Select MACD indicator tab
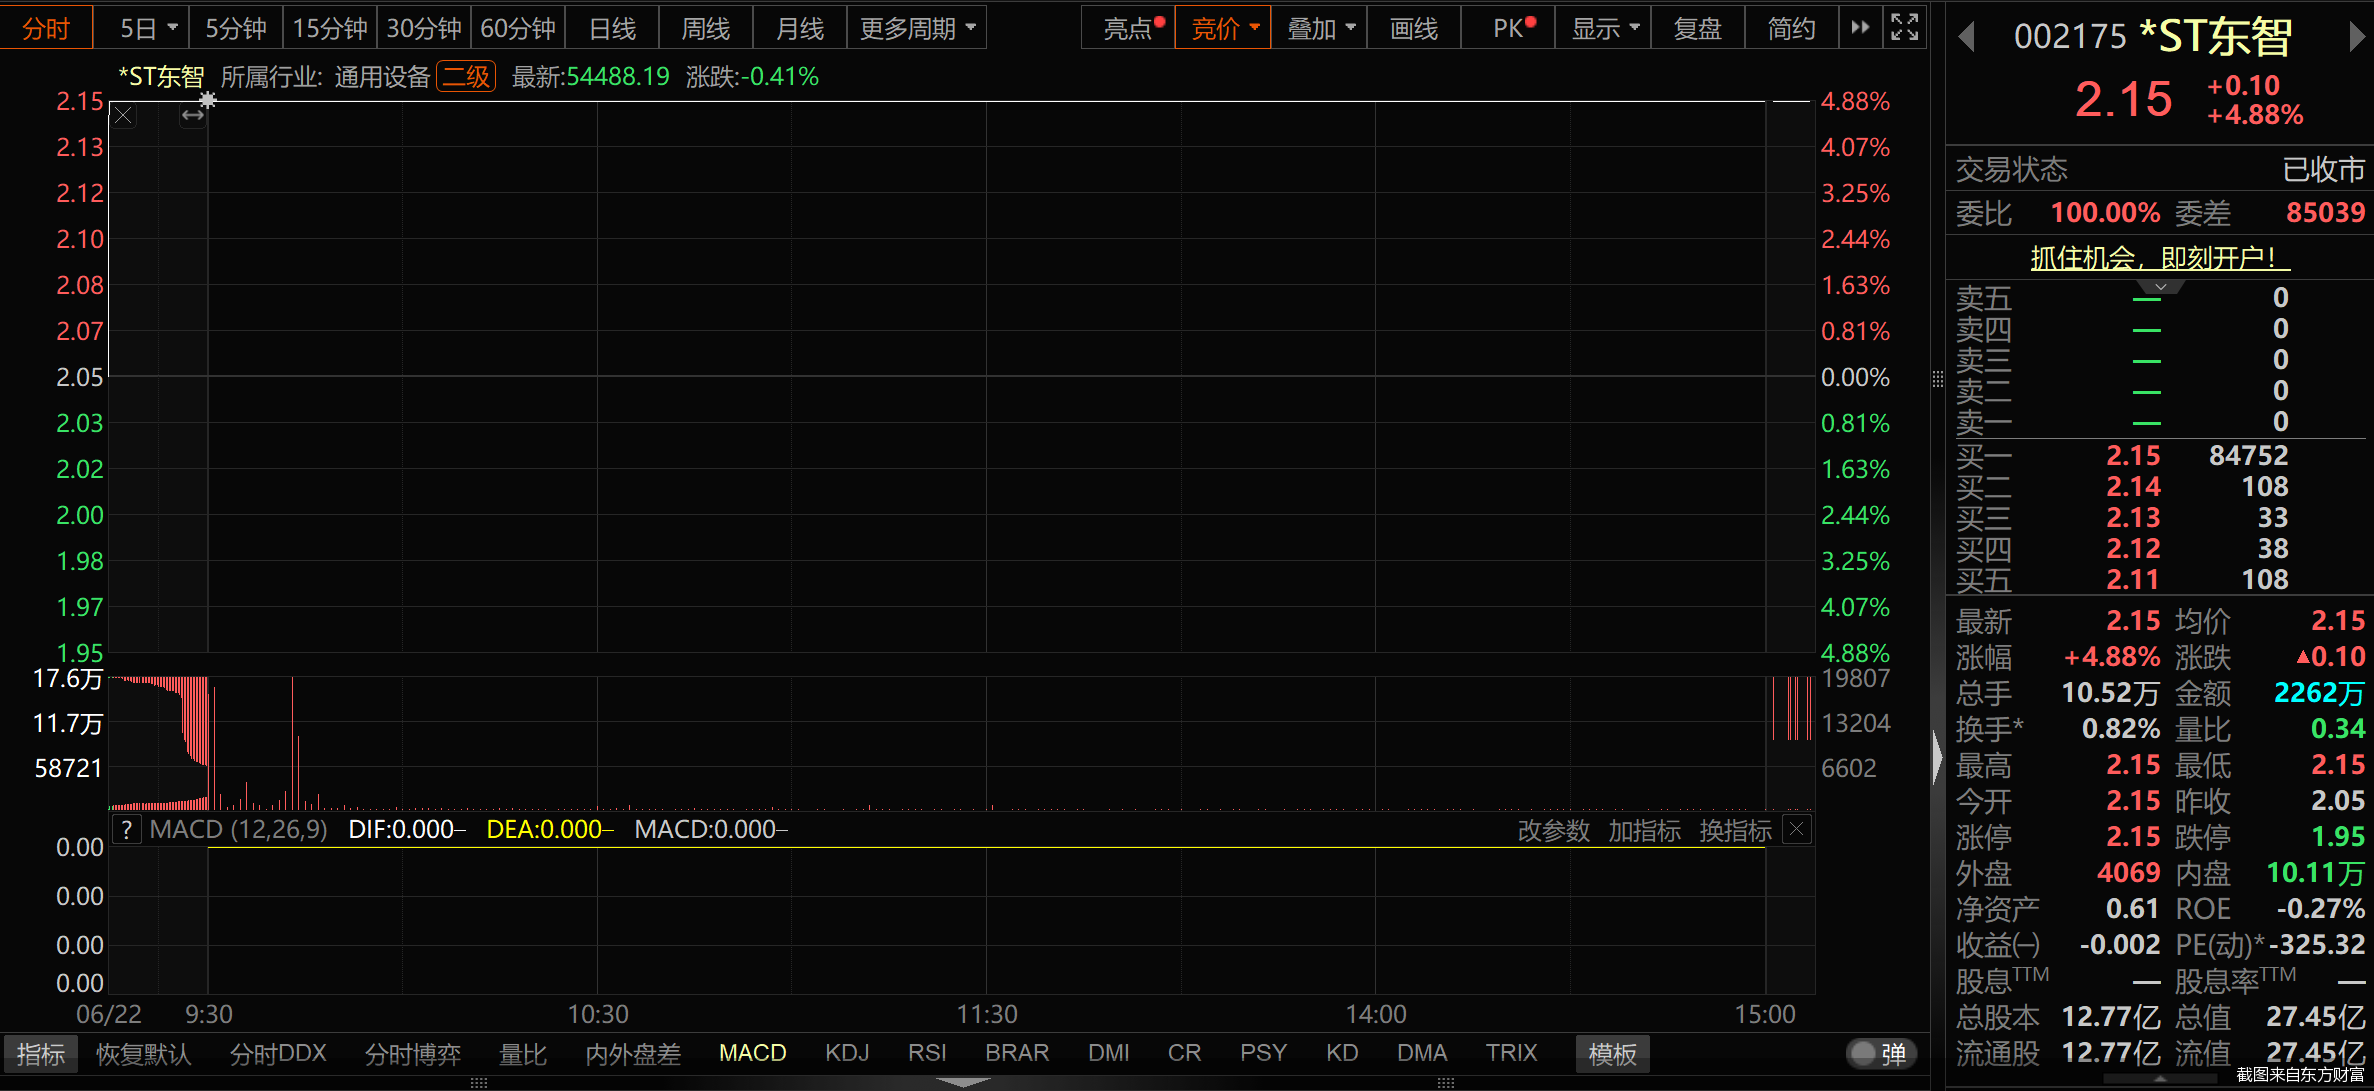2374x1091 pixels. [x=753, y=1053]
